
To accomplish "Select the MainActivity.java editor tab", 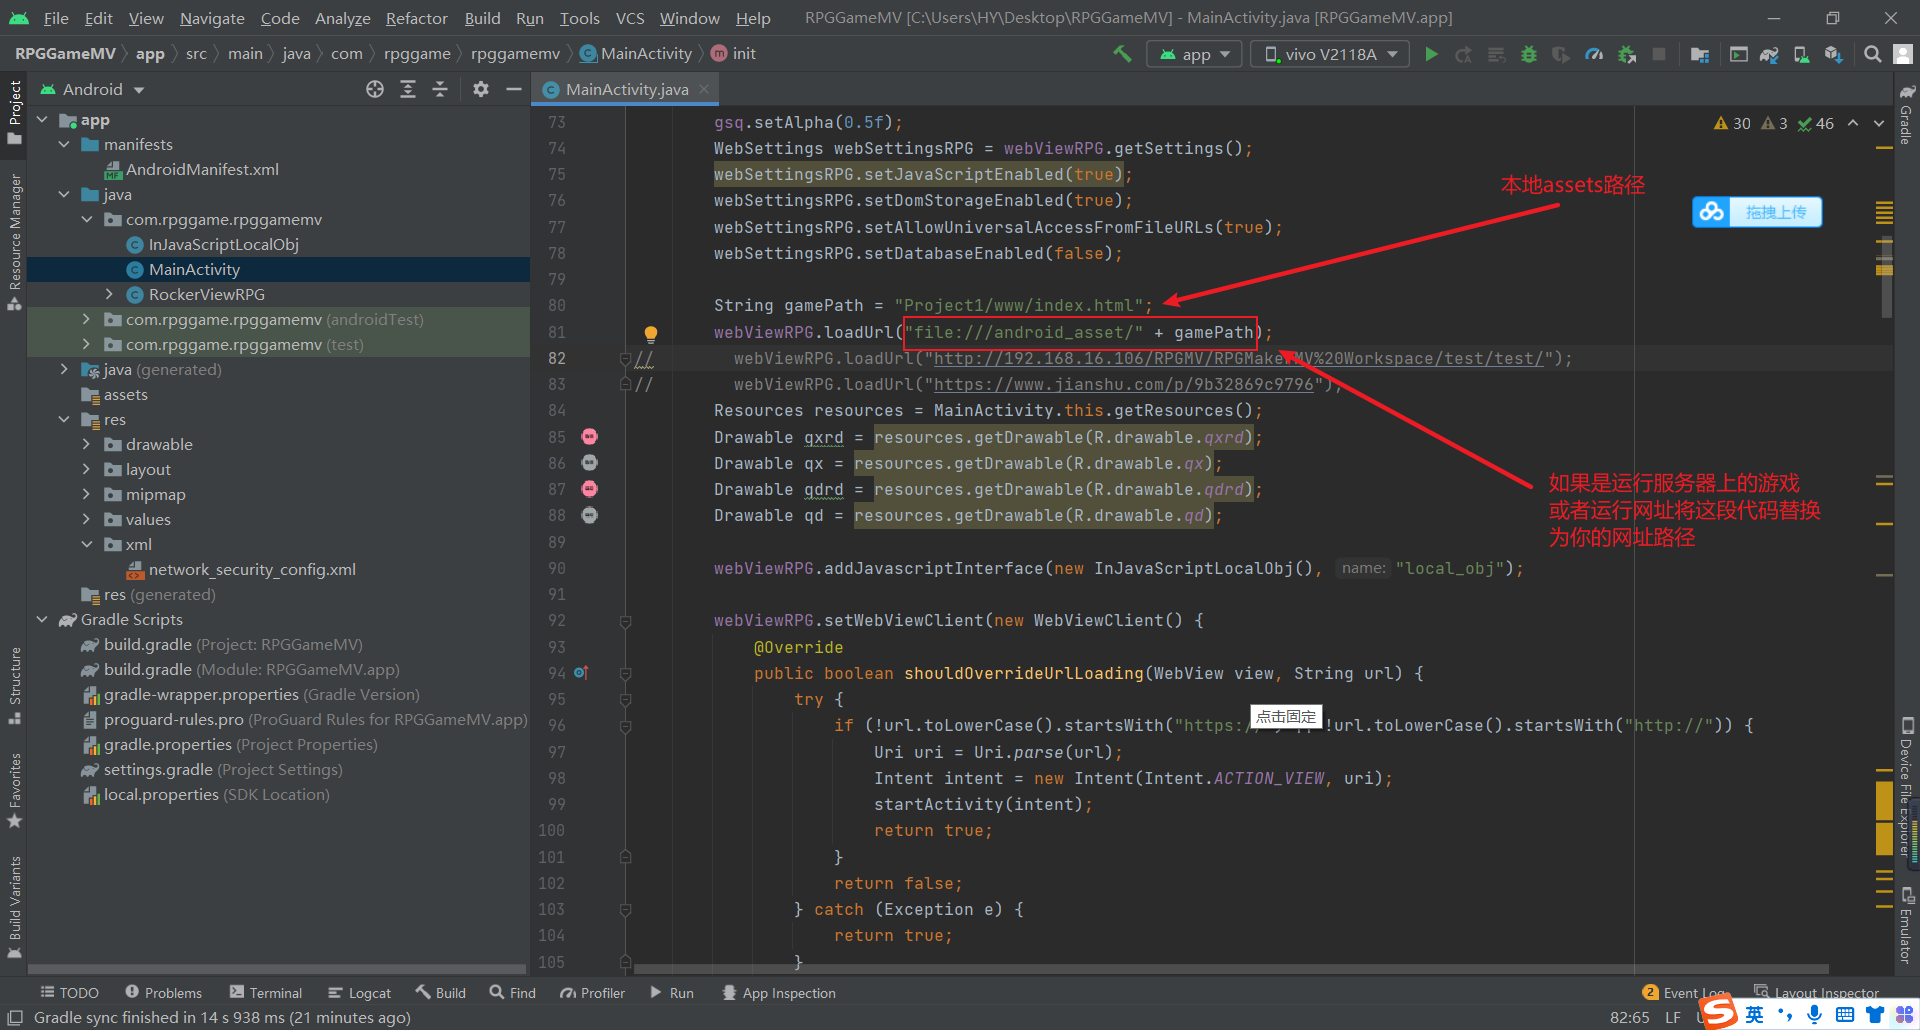I will (x=626, y=89).
